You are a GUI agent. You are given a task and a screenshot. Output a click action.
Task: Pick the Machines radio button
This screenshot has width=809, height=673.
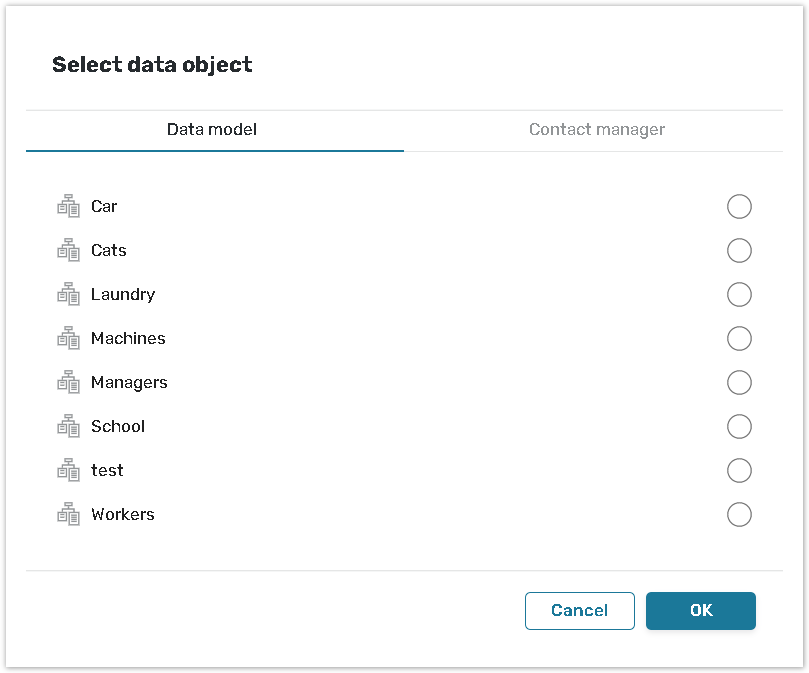click(x=739, y=339)
